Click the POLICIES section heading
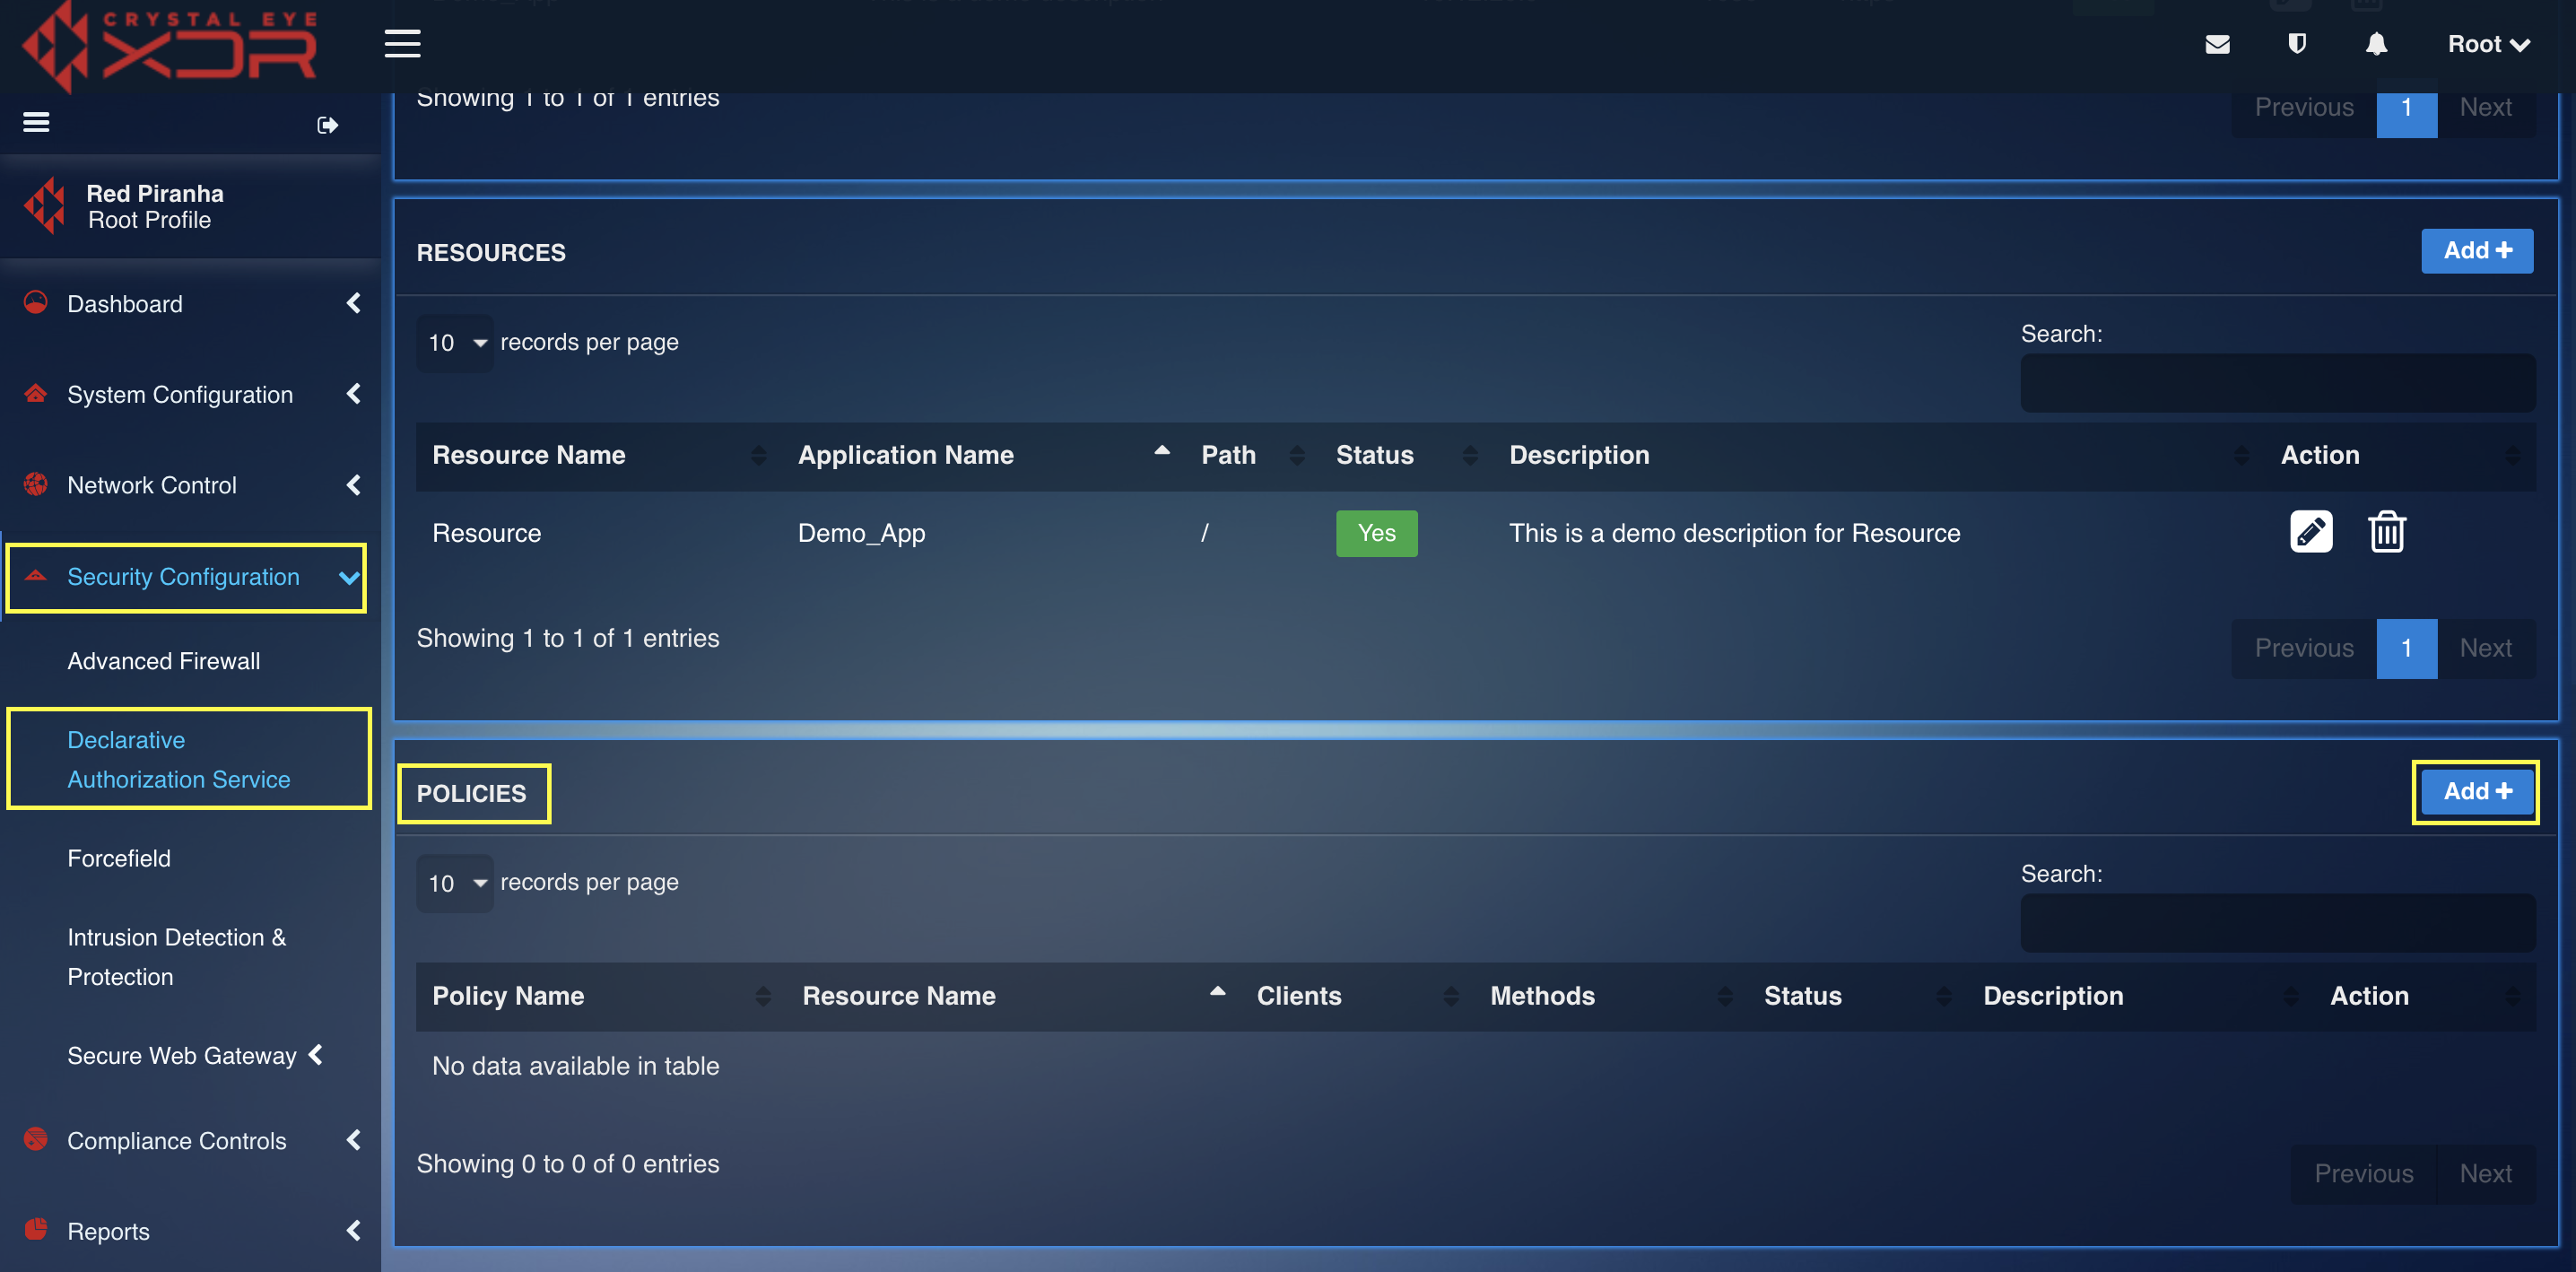The image size is (2576, 1272). tap(471, 793)
